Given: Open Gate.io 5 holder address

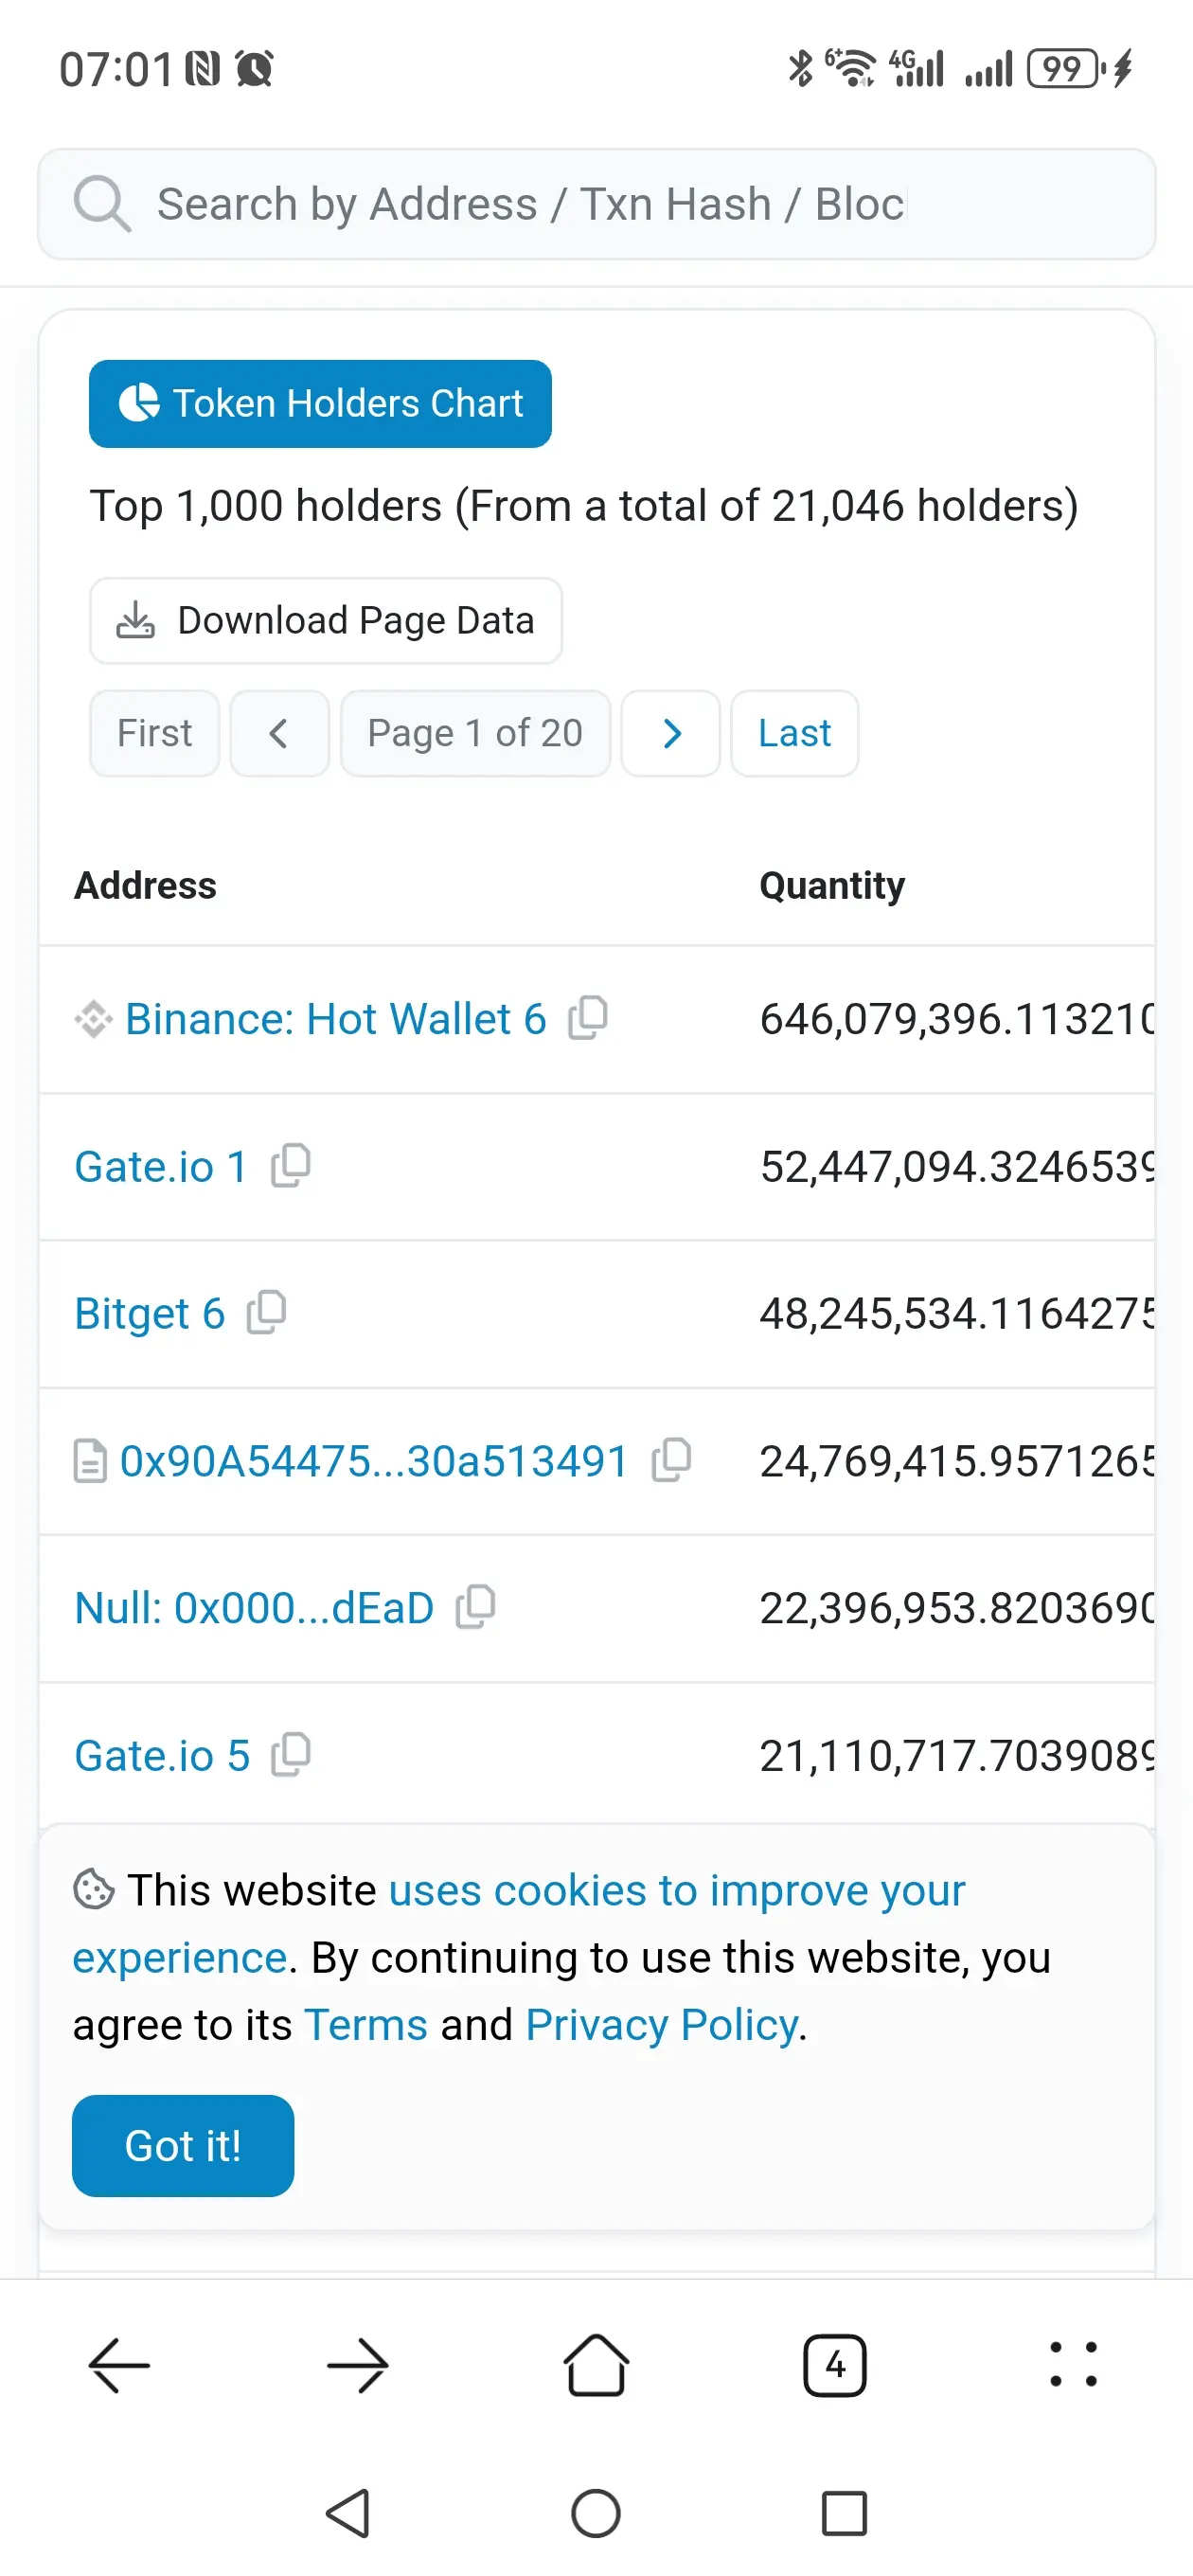Looking at the screenshot, I should coord(162,1755).
